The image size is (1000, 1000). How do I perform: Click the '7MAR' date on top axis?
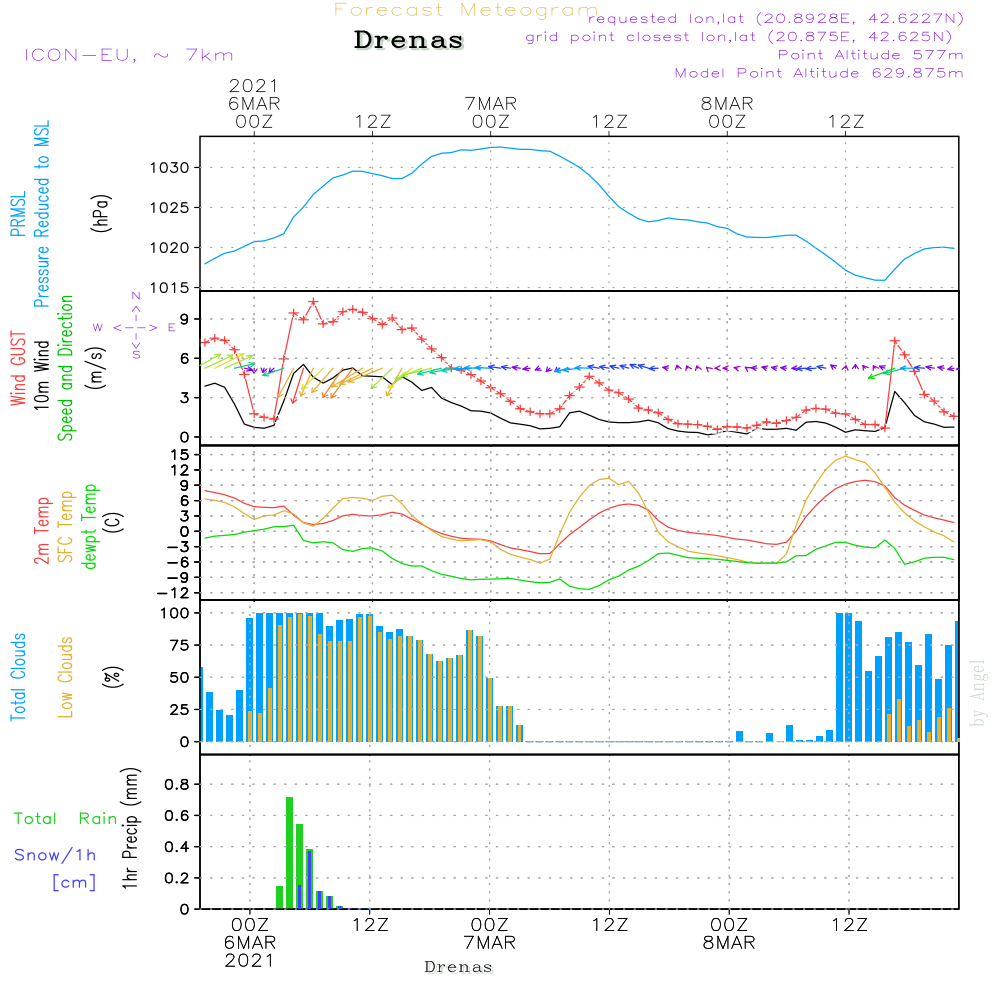tap(490, 104)
